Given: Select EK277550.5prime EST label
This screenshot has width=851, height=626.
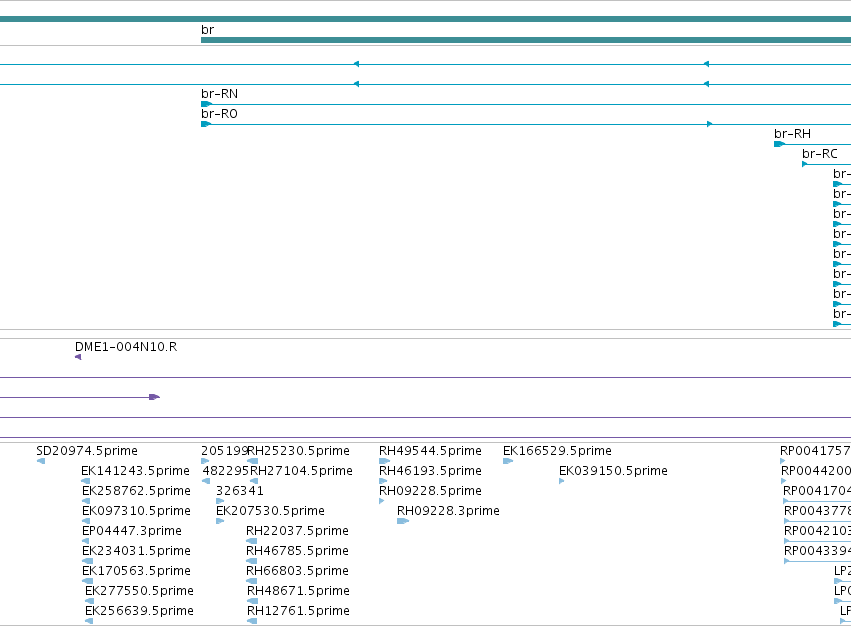Looking at the screenshot, I should click(139, 591).
